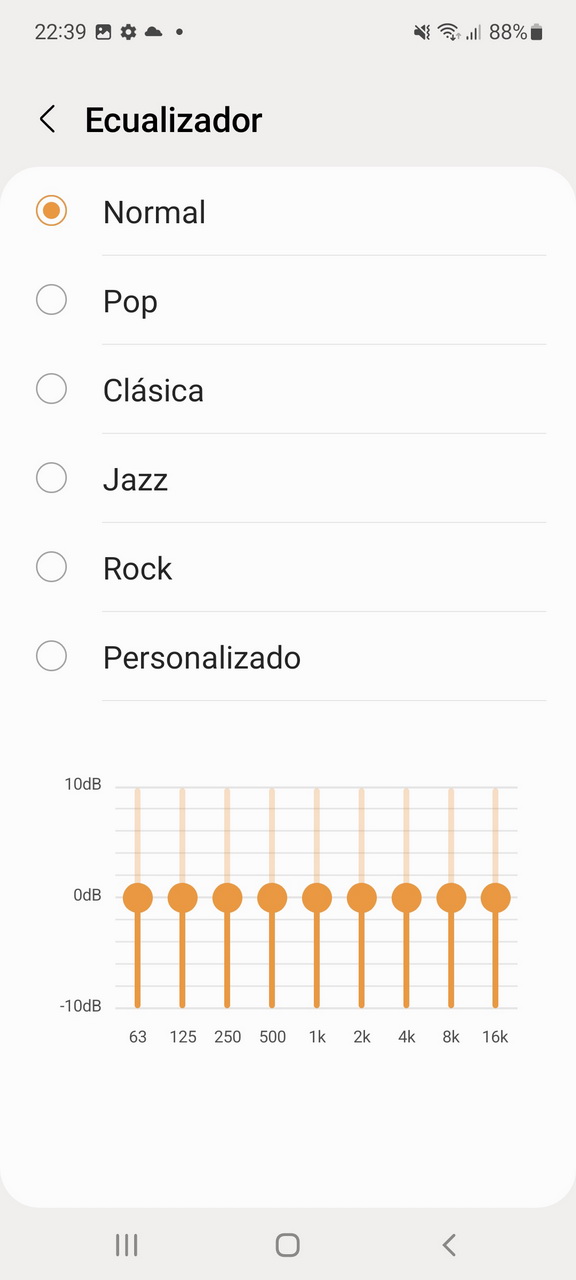Click the 16k band slider handle
The image size is (576, 1280).
(496, 897)
